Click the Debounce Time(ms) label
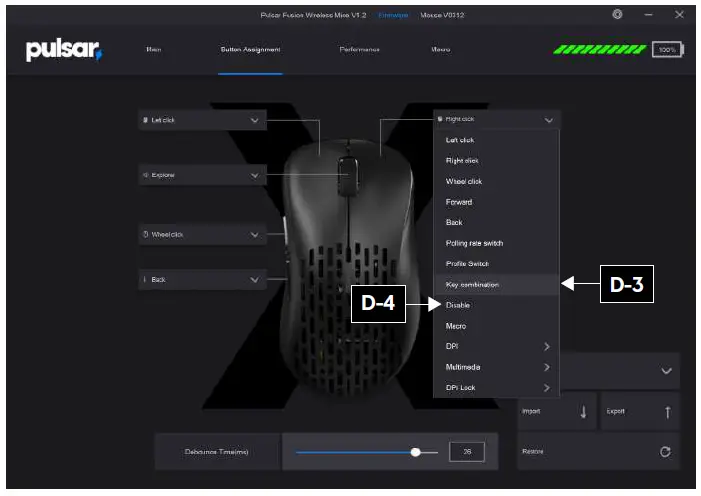 [216, 452]
